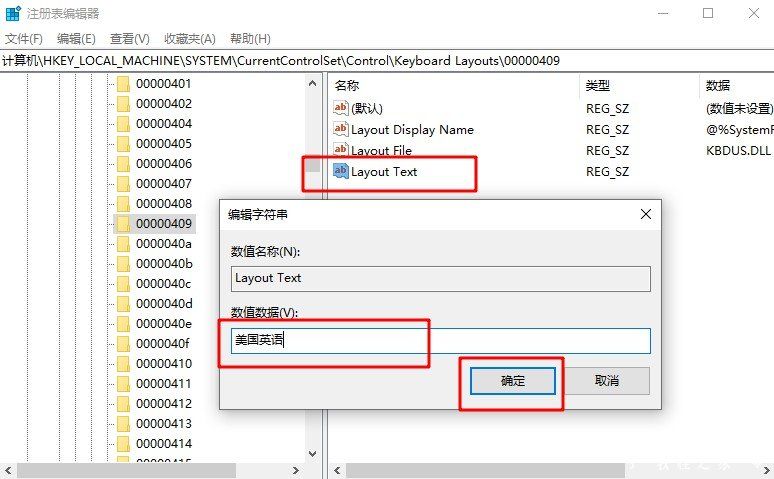774x479 pixels.
Task: Select folder icon of key 00000408
Action: click(123, 204)
